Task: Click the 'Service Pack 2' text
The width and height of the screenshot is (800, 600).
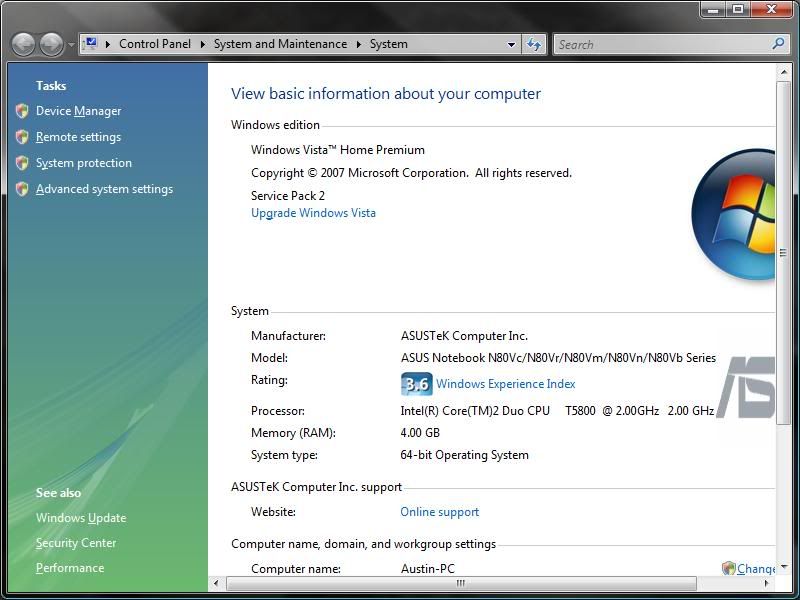Action: (x=288, y=196)
